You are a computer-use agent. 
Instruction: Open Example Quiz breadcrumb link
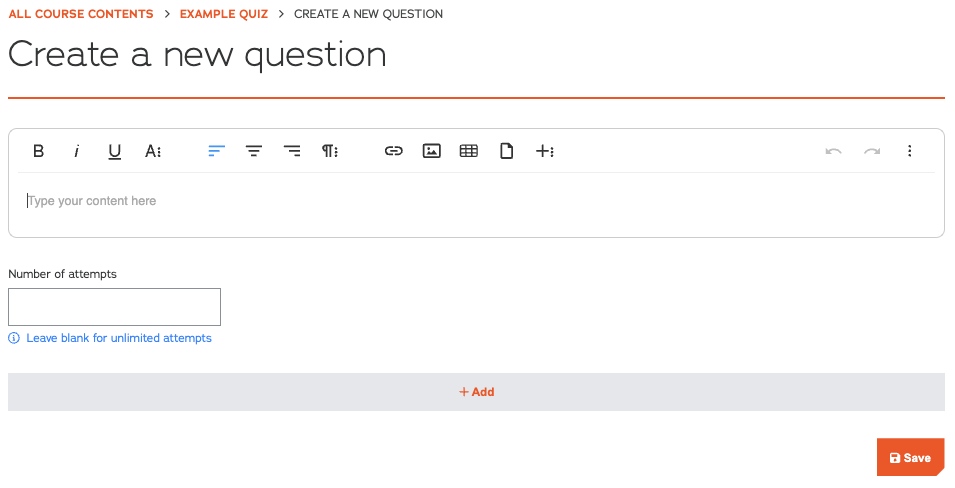tap(224, 14)
